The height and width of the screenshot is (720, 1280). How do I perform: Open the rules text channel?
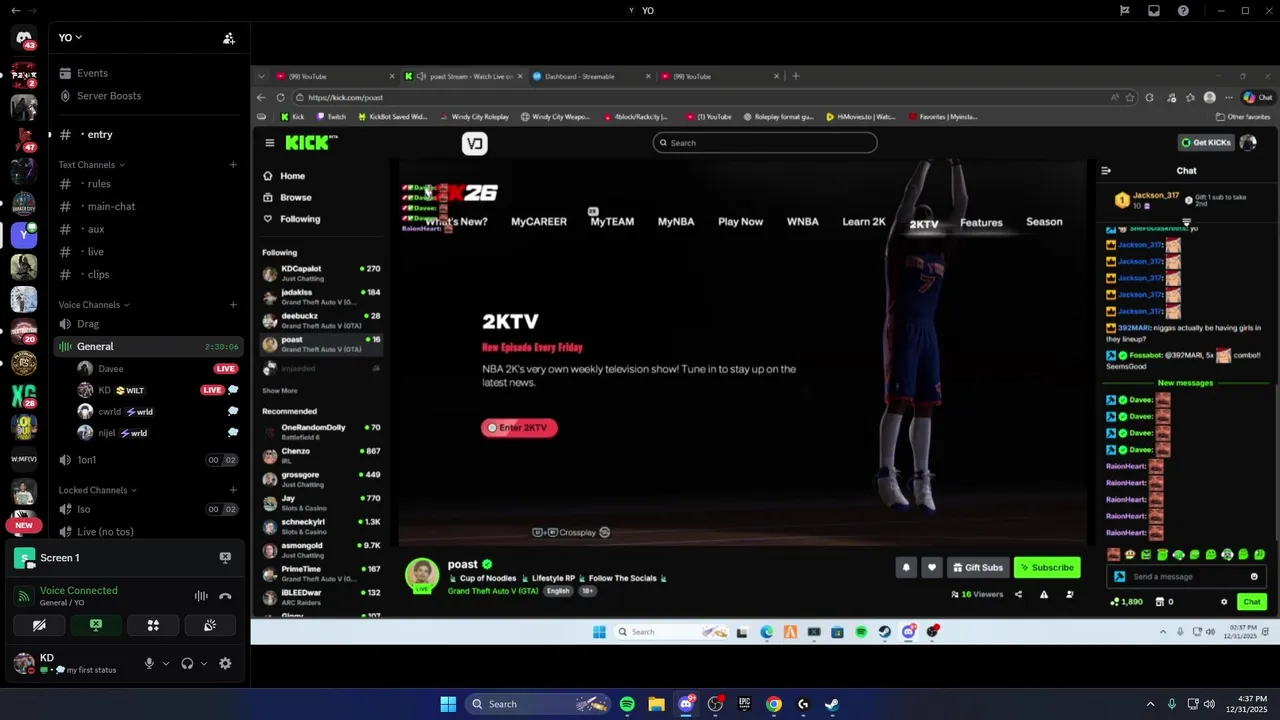click(98, 184)
